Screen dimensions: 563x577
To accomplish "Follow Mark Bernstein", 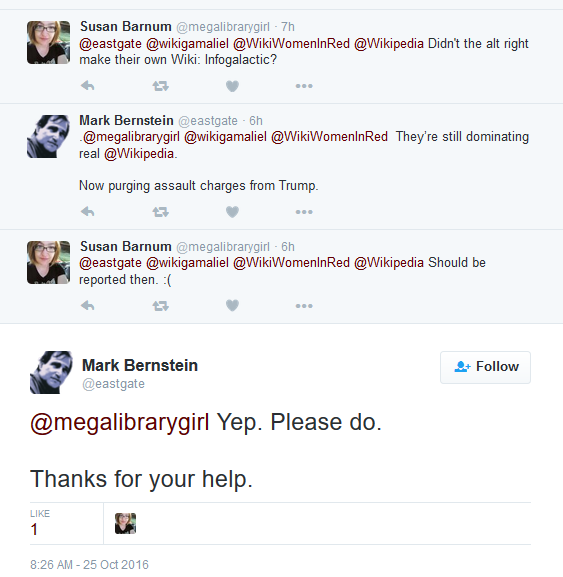I will click(x=485, y=367).
